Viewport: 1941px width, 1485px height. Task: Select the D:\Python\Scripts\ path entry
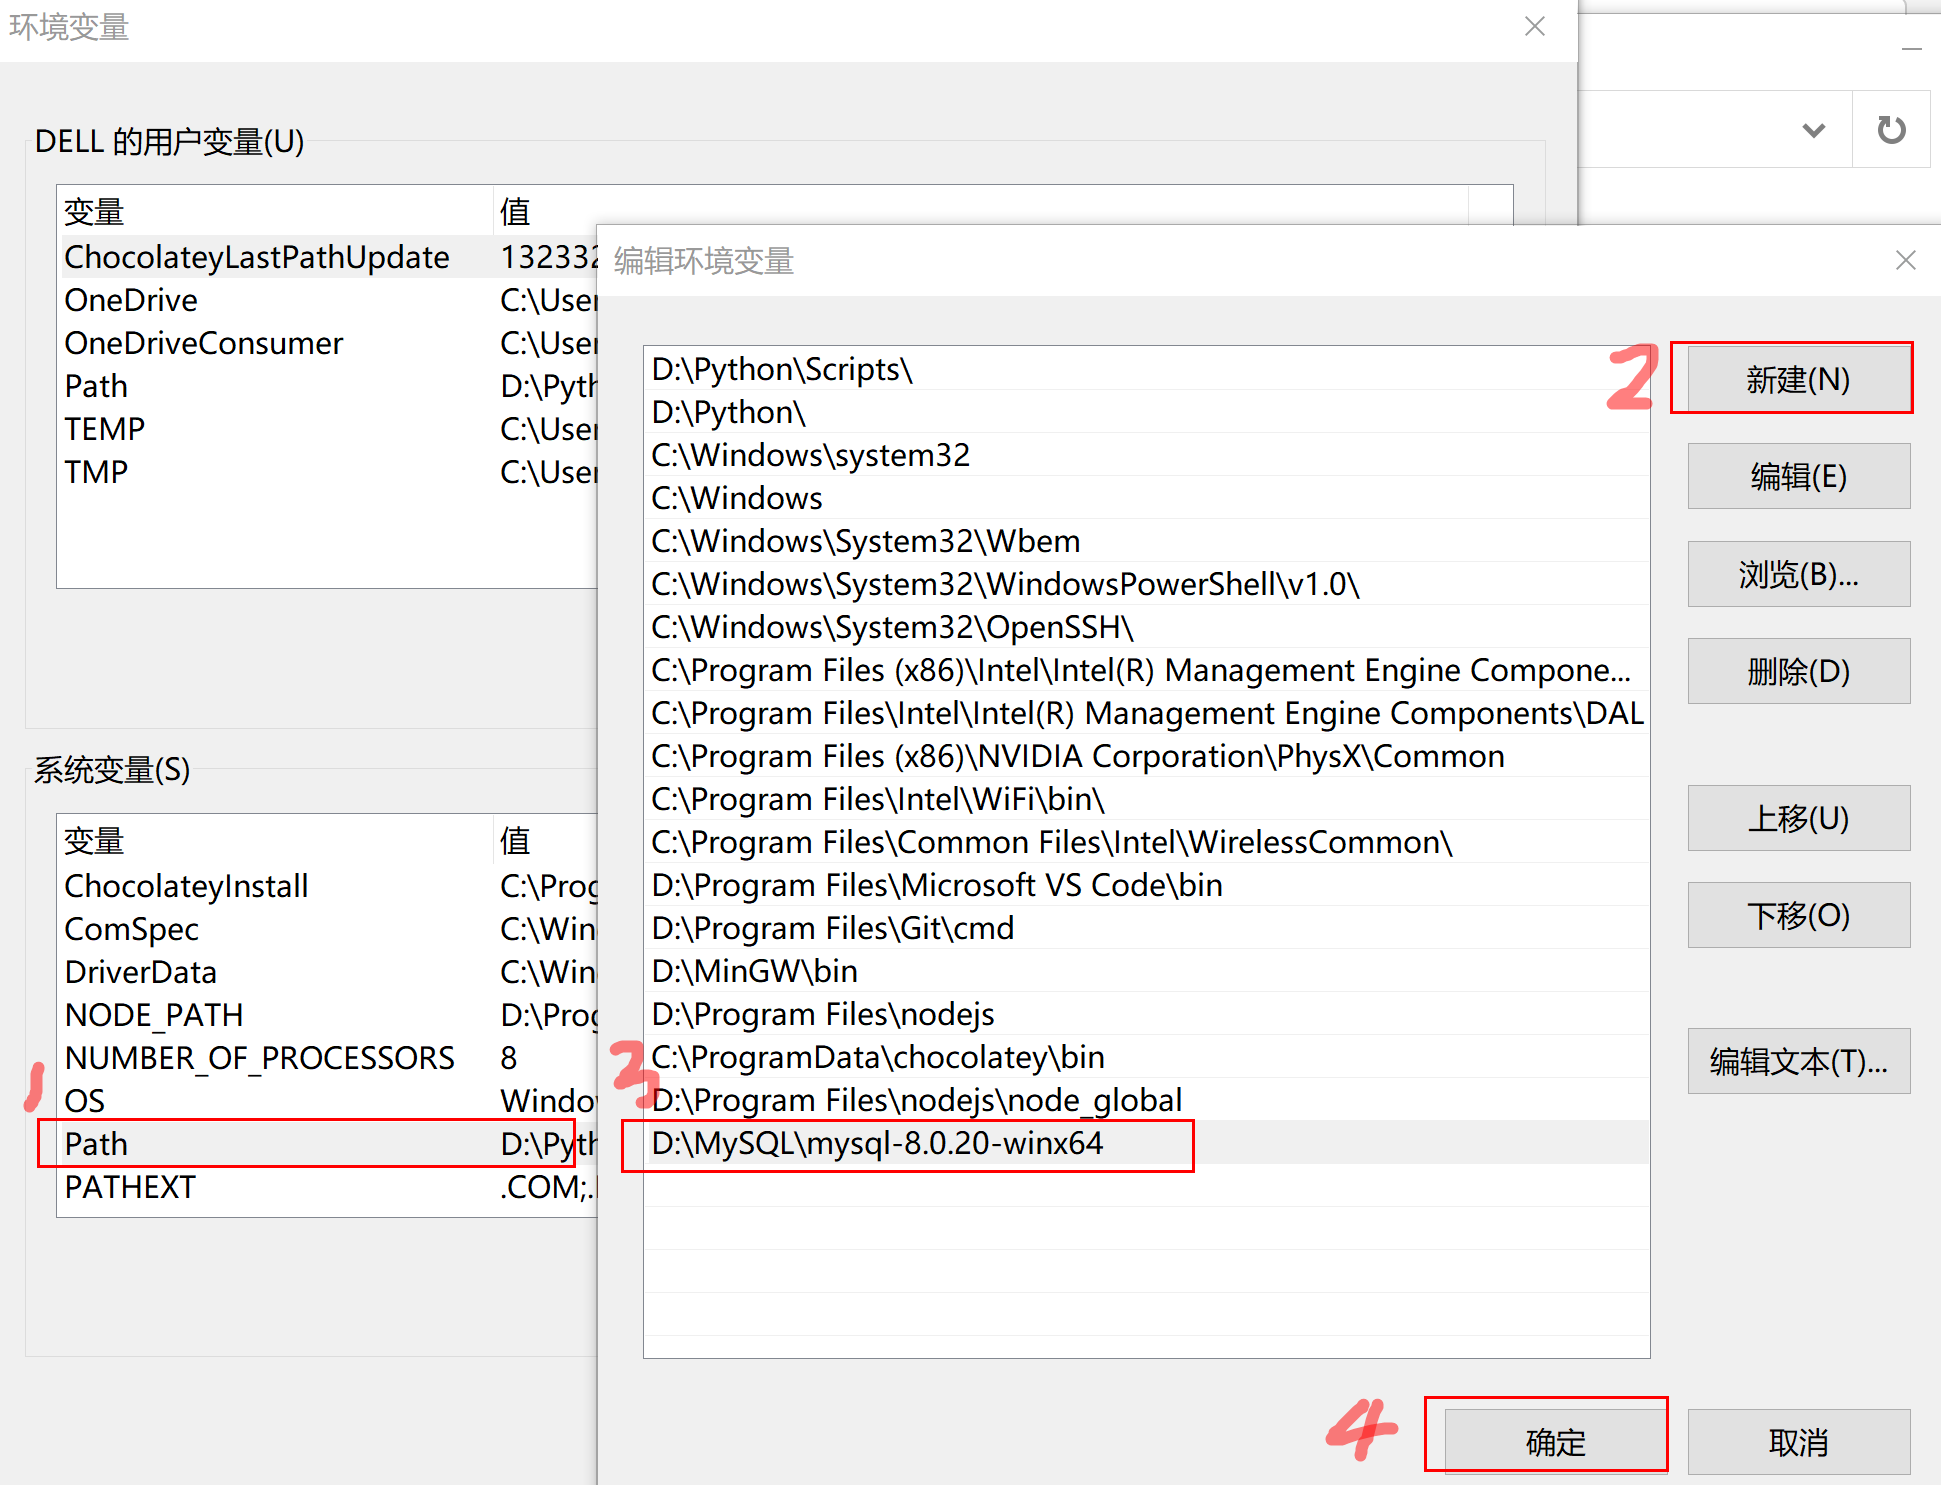tap(781, 369)
